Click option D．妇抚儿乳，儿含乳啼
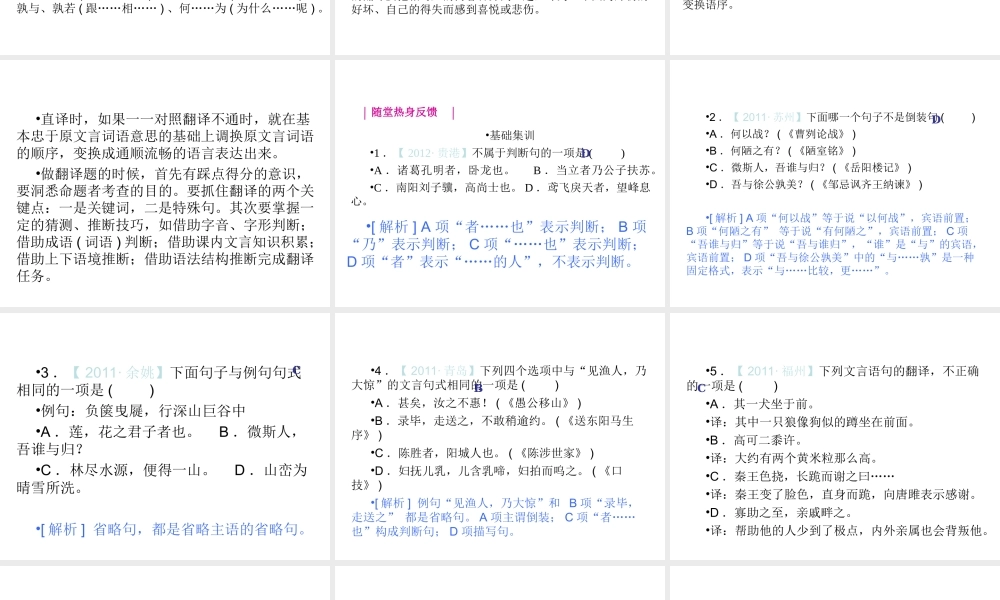This screenshot has width=1000, height=600. tap(487, 478)
